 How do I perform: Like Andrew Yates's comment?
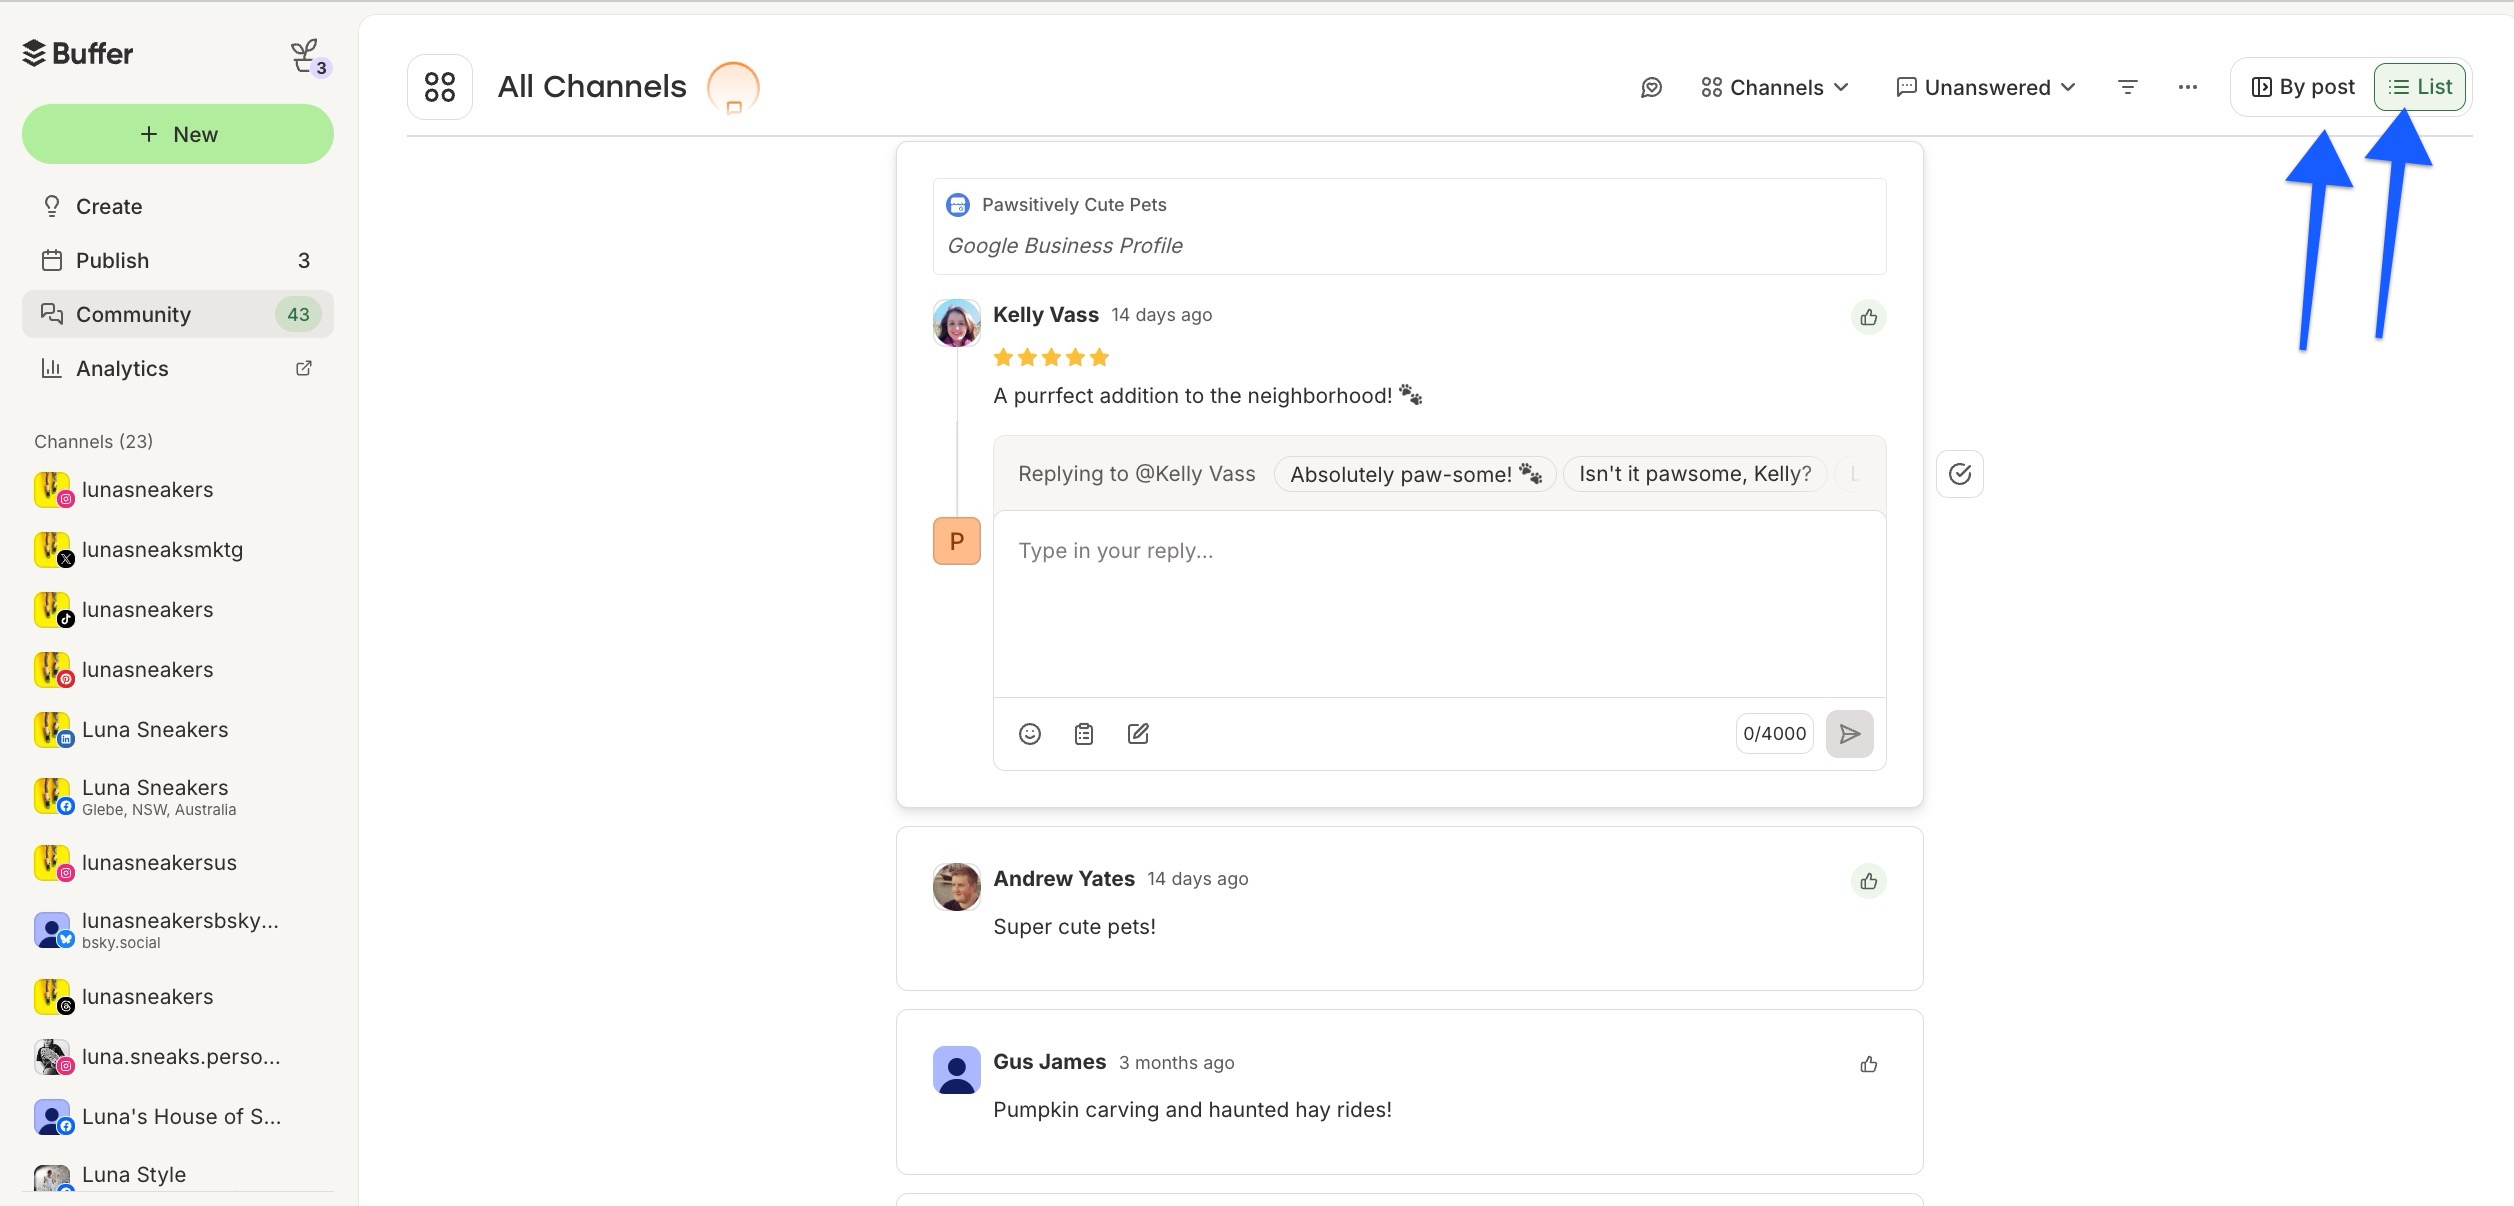click(1868, 881)
